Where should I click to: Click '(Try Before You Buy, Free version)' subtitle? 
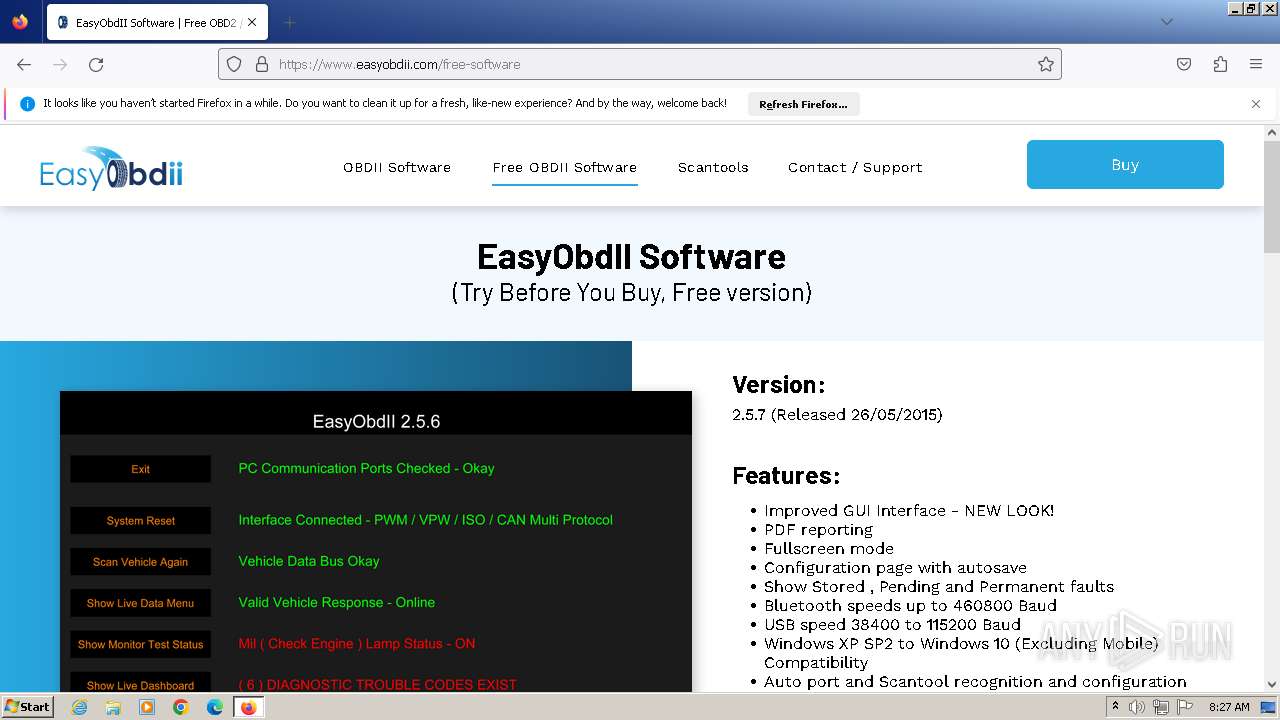[631, 293]
